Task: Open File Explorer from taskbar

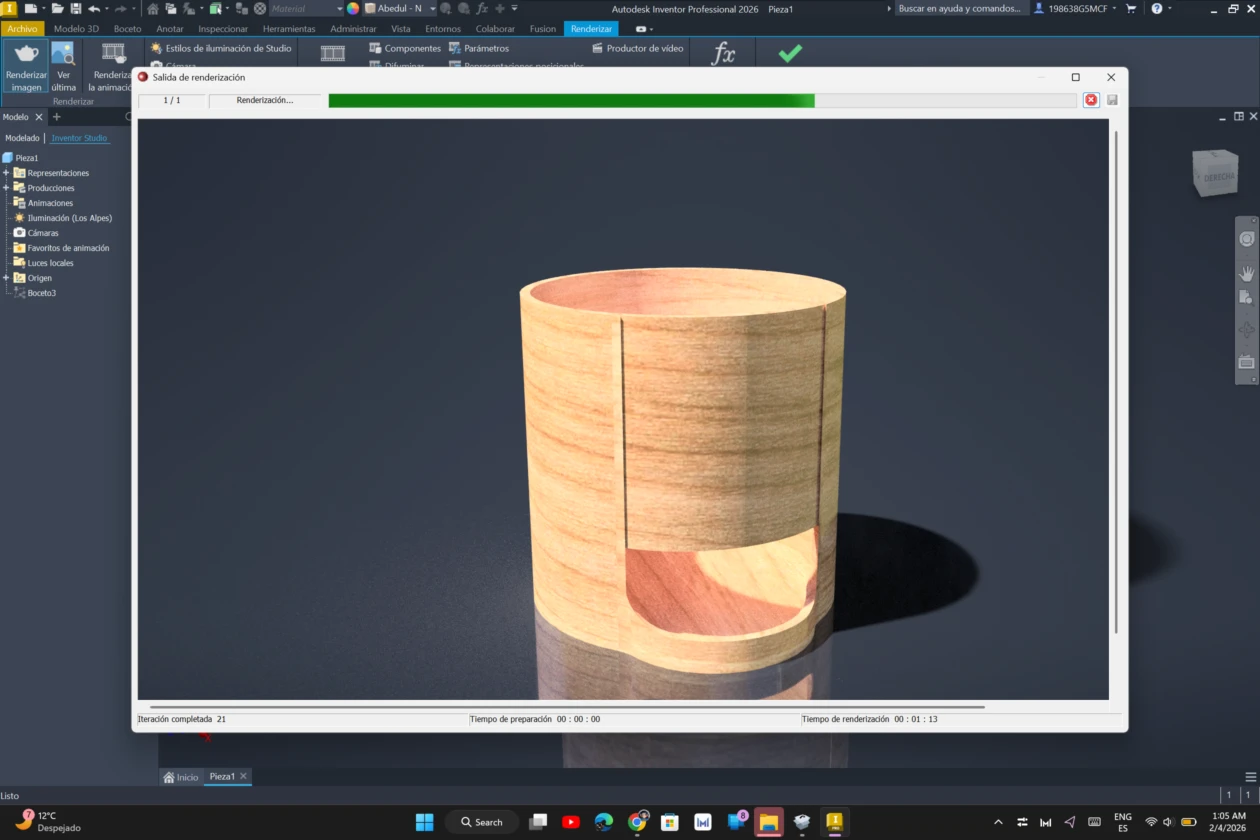Action: pyautogui.click(x=768, y=822)
